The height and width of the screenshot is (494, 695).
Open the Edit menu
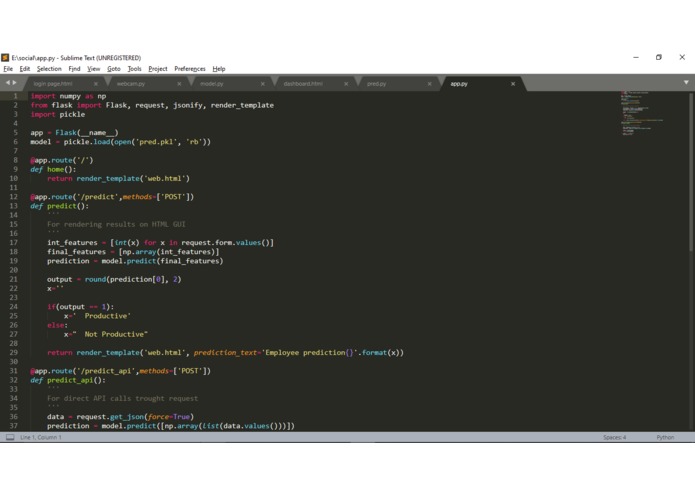coord(25,69)
